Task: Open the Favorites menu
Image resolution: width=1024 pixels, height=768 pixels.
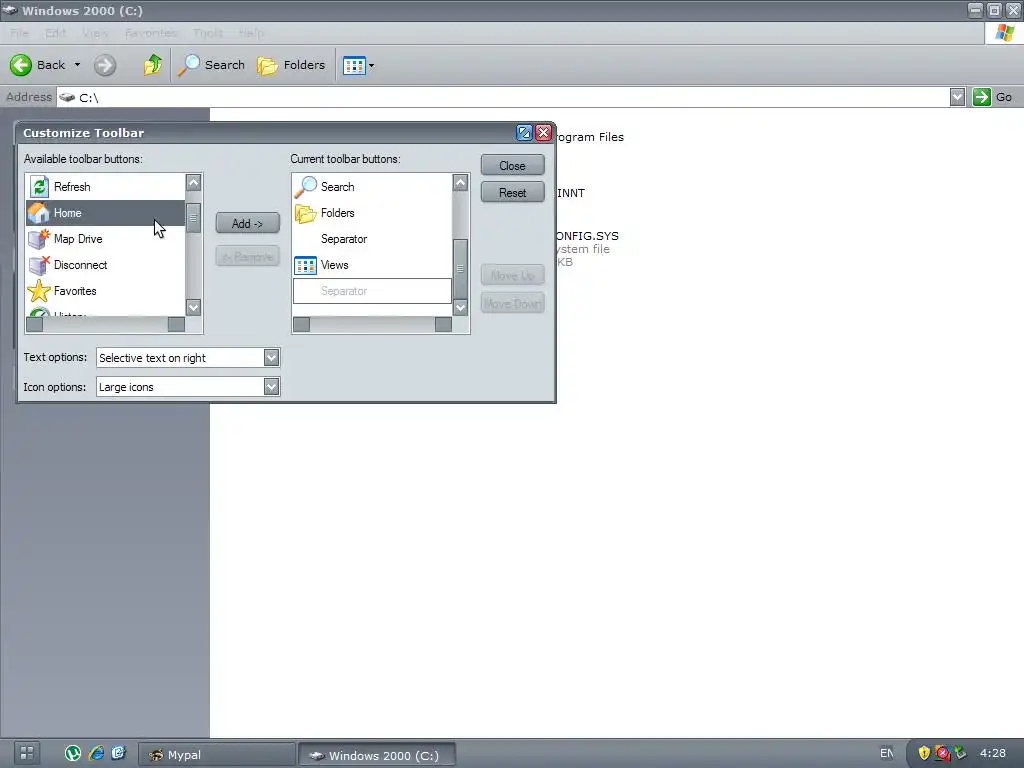Action: pyautogui.click(x=151, y=33)
